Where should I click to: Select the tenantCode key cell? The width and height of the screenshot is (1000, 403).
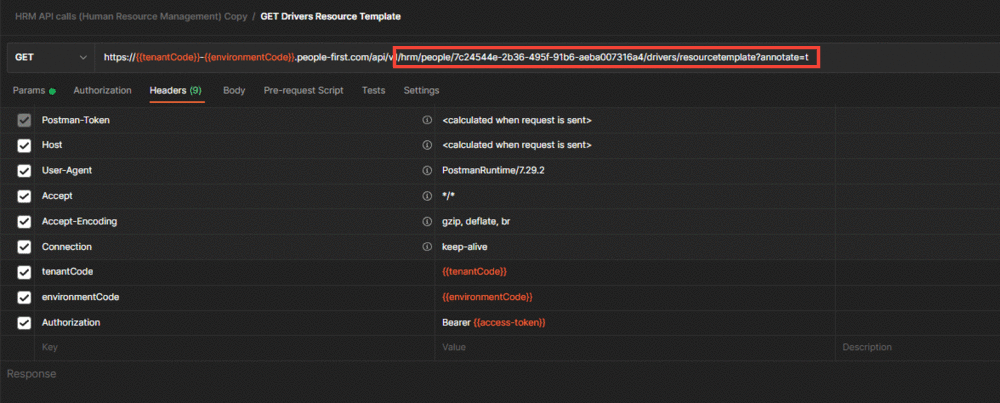(x=234, y=272)
